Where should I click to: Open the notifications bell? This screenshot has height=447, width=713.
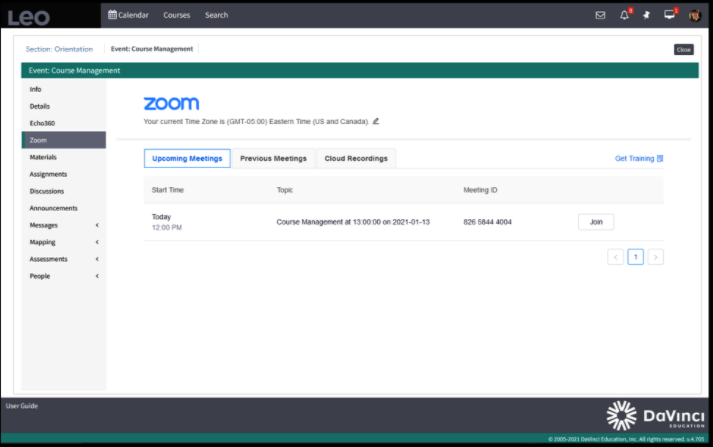(x=625, y=15)
